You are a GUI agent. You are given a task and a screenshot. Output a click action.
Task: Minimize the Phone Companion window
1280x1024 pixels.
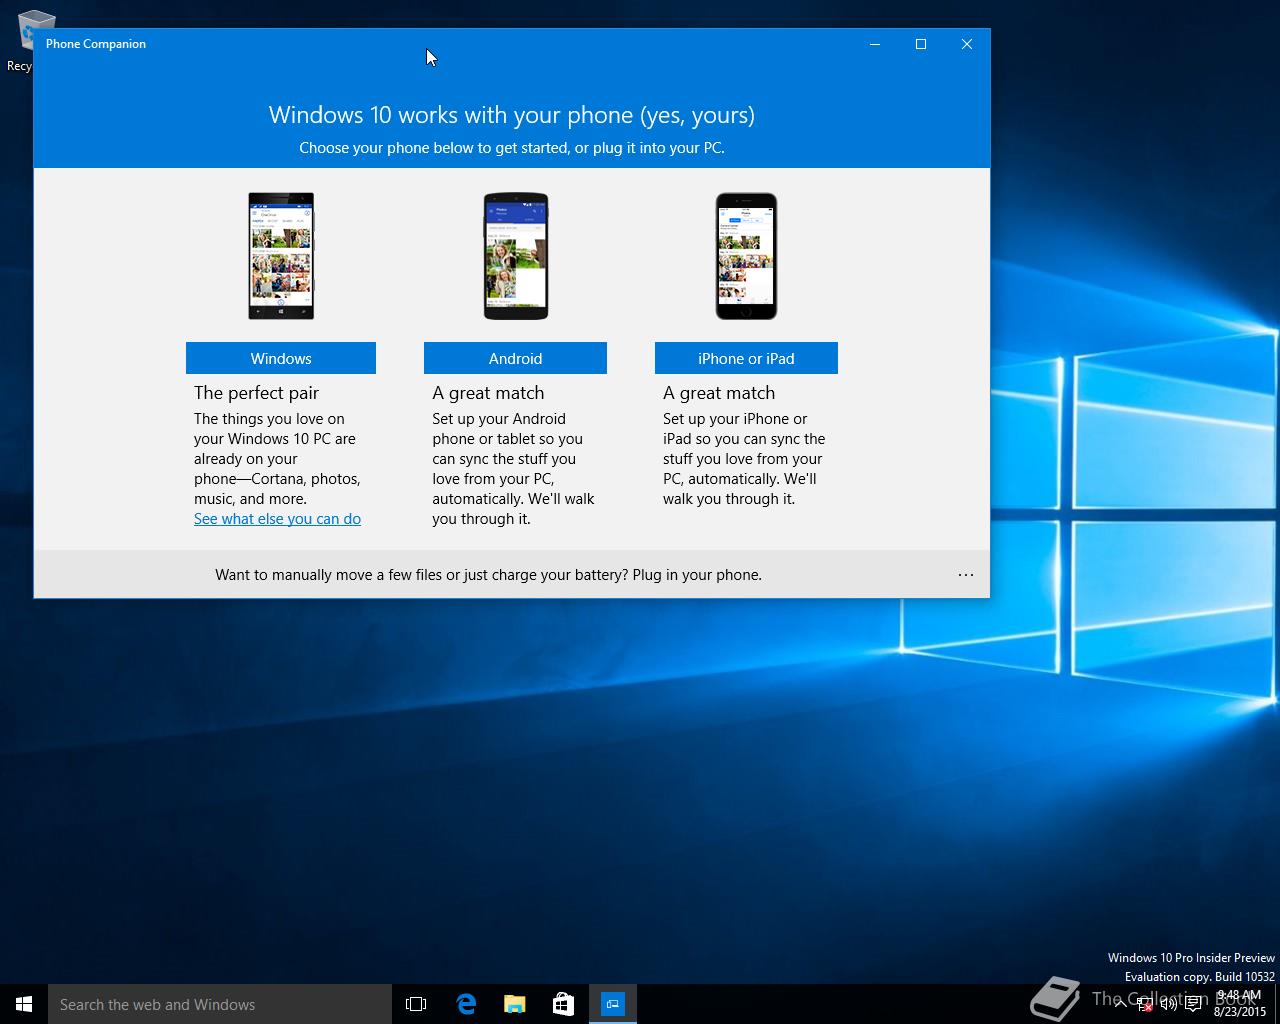point(875,44)
